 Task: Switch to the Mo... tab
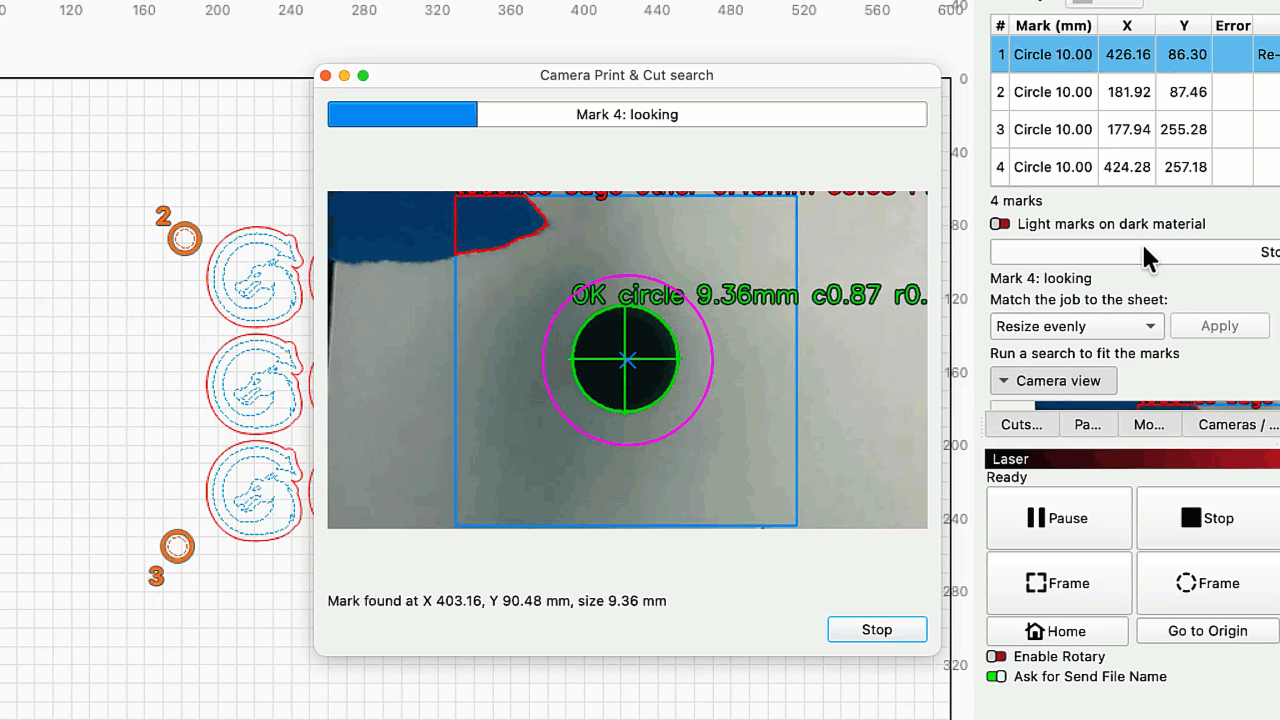tap(1149, 425)
